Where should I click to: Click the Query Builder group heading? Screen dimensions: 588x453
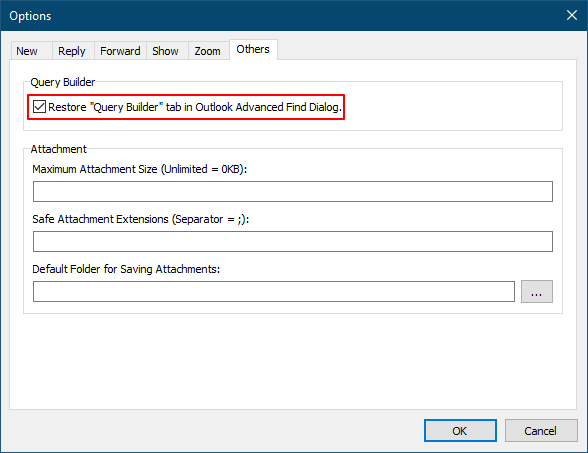tap(63, 82)
